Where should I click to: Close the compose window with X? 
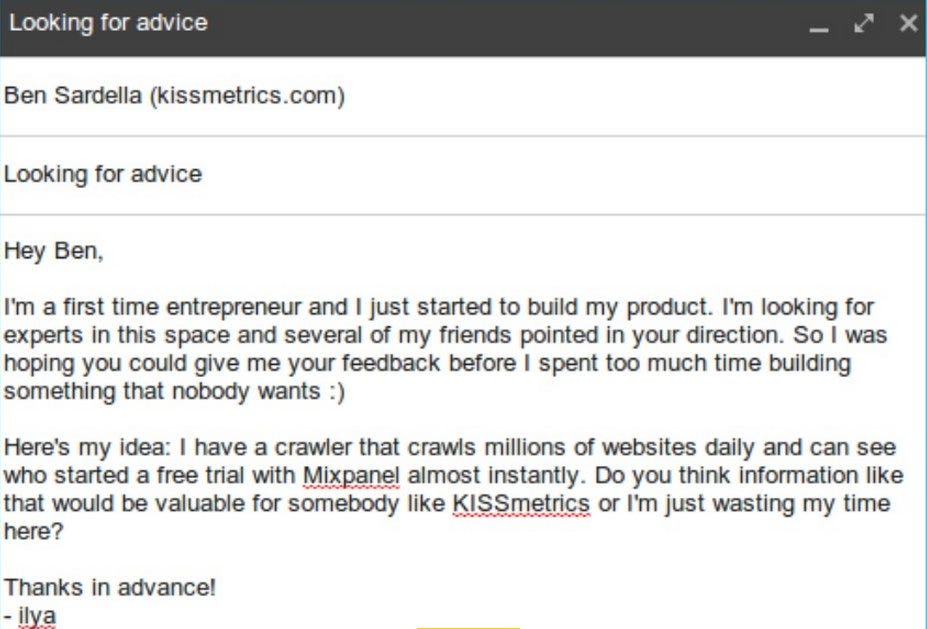[908, 23]
